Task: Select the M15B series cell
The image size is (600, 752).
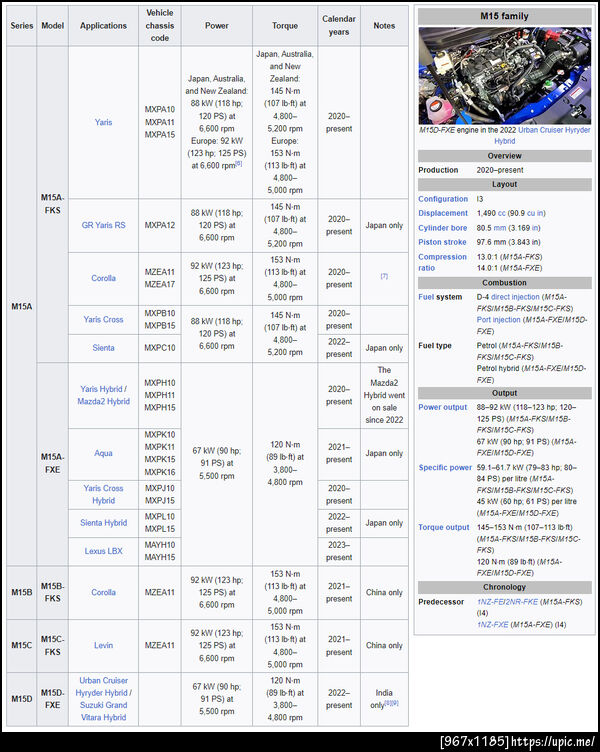Action: pos(22,592)
